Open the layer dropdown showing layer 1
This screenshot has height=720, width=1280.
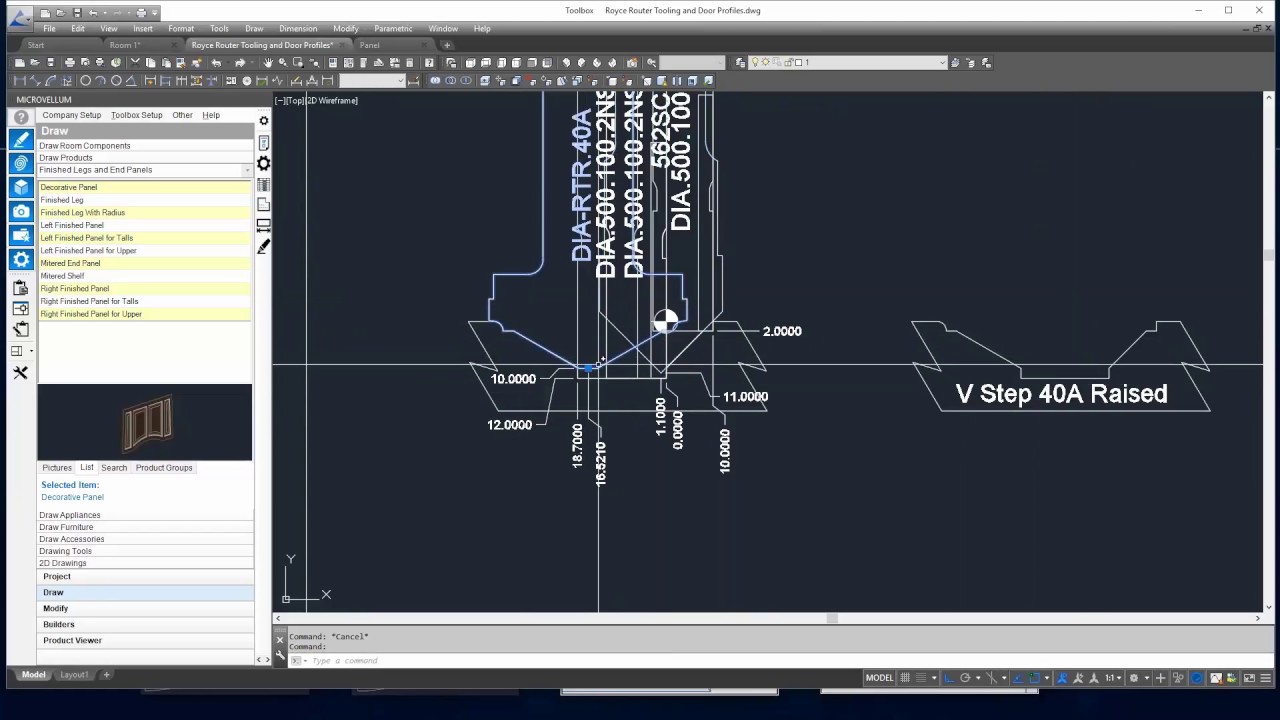[x=848, y=63]
